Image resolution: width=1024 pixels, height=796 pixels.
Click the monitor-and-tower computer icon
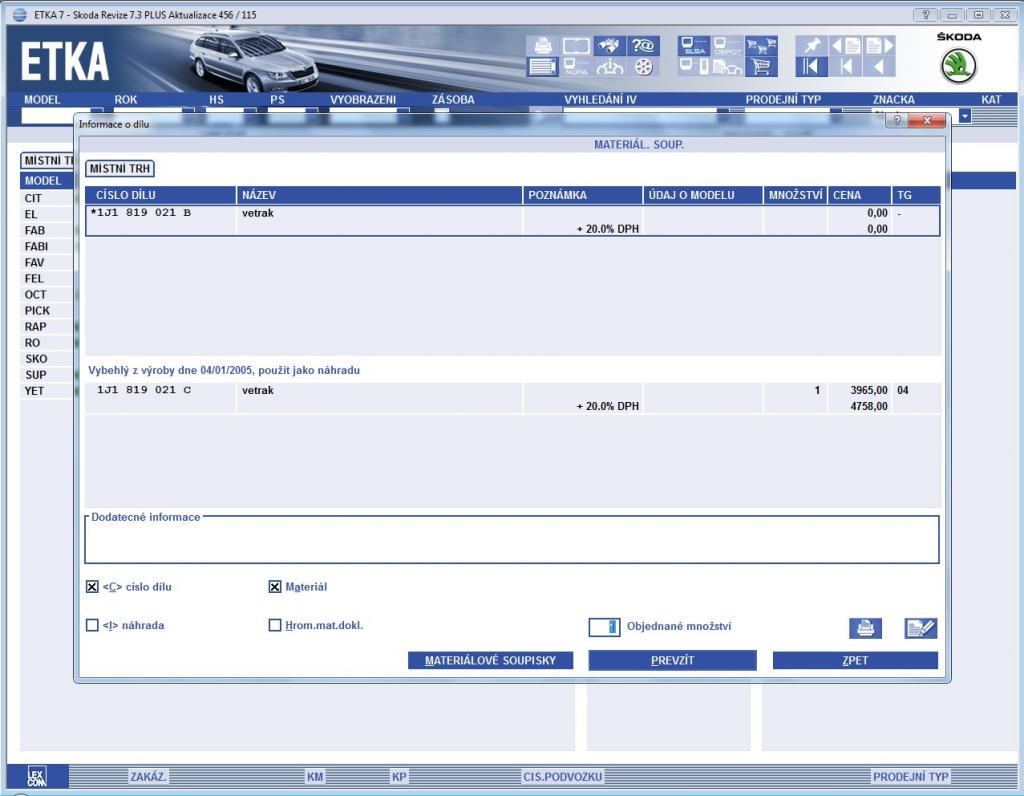(x=694, y=67)
